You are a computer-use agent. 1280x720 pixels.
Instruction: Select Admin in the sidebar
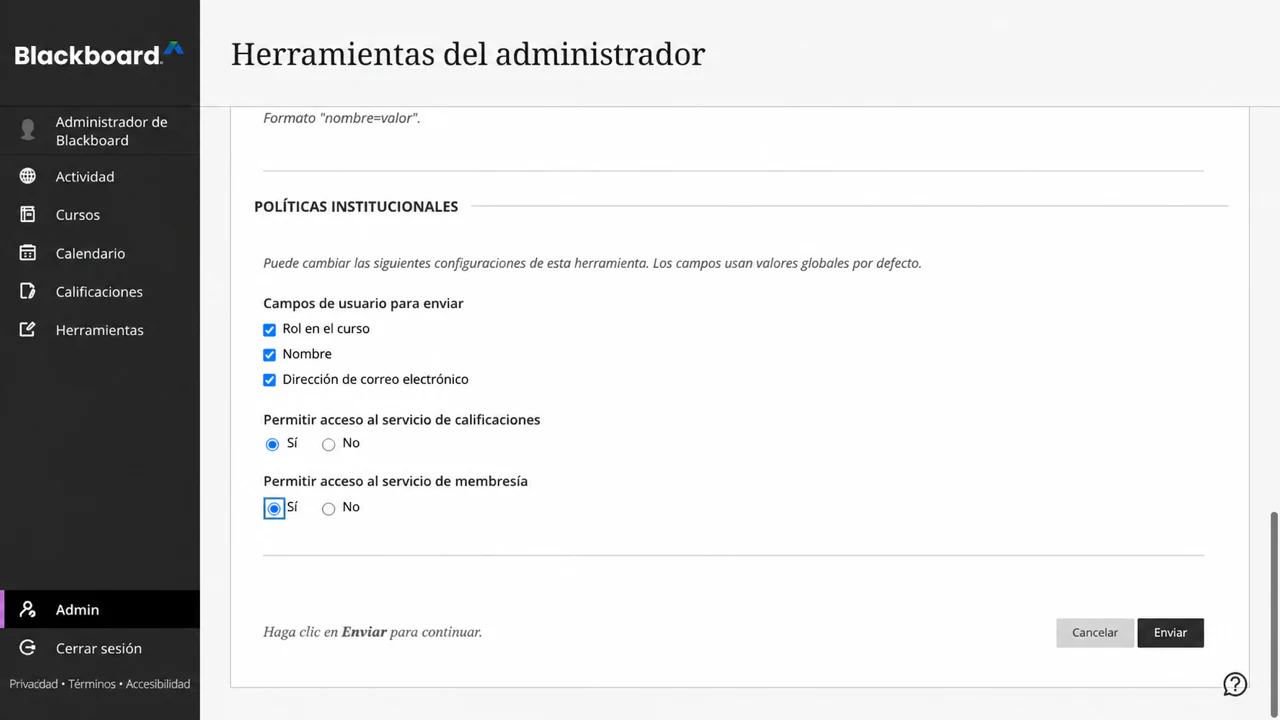tap(100, 609)
